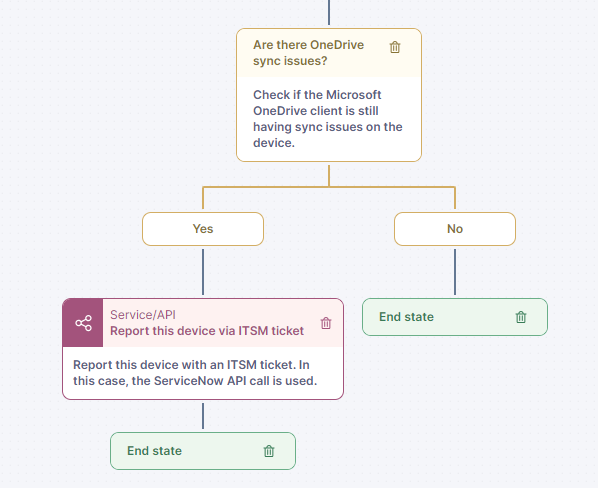Select the End state label under Service/API node
This screenshot has height=488, width=598.
click(154, 451)
